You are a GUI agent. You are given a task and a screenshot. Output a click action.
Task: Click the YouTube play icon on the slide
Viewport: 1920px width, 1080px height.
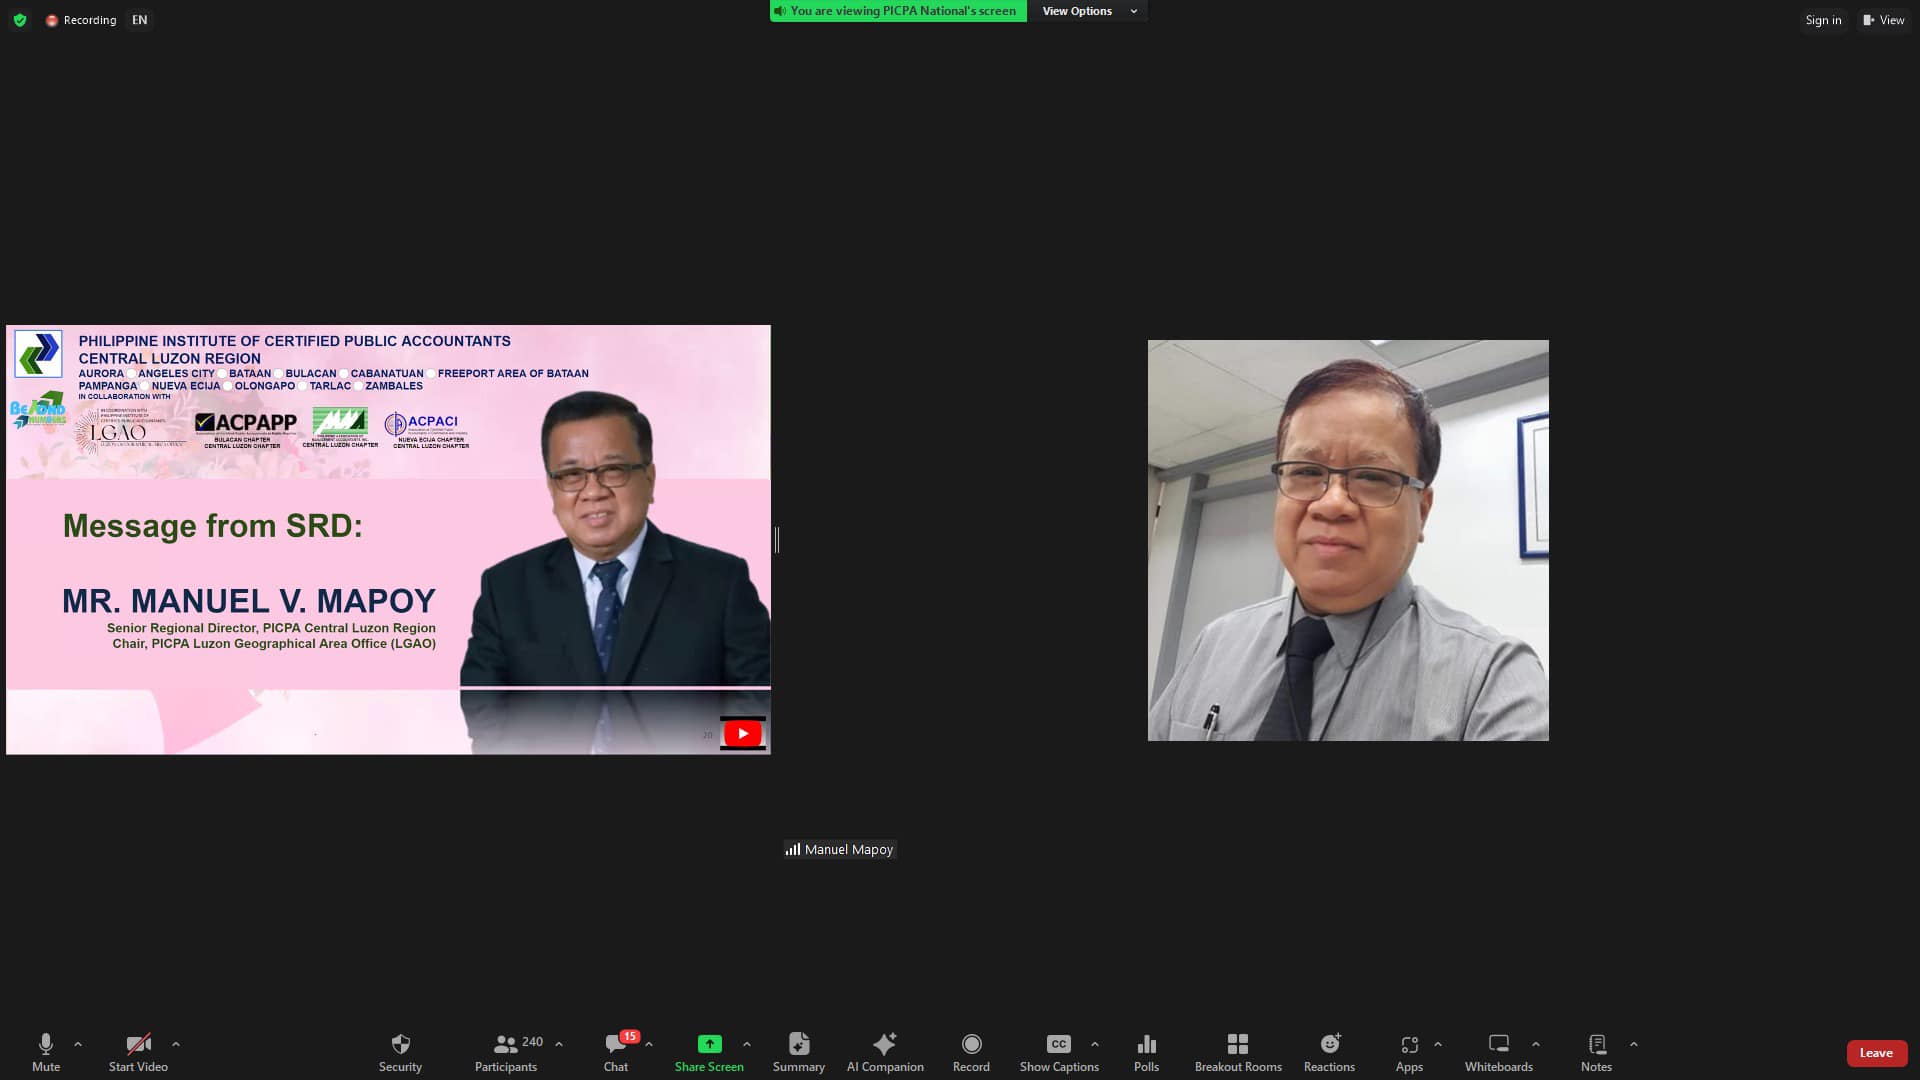pos(742,734)
